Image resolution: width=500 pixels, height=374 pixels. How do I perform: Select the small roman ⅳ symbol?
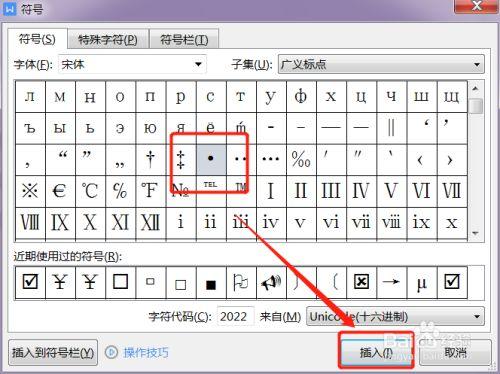[x=271, y=223]
